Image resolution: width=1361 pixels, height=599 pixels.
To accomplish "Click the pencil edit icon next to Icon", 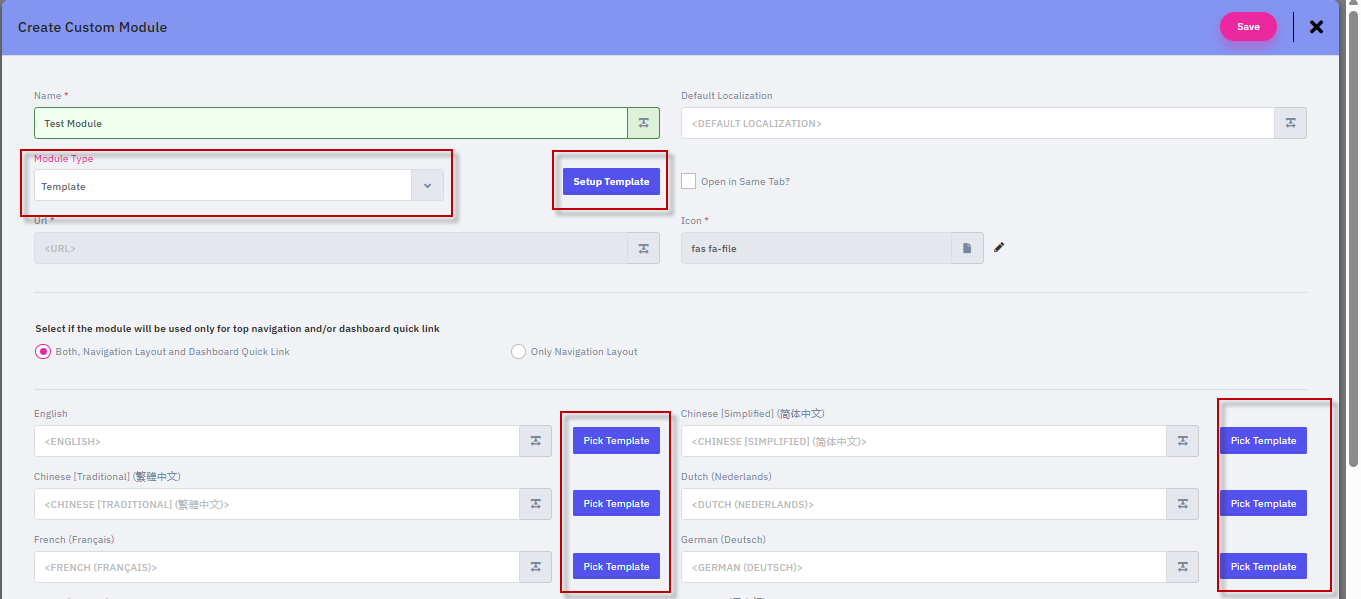I will click(999, 247).
